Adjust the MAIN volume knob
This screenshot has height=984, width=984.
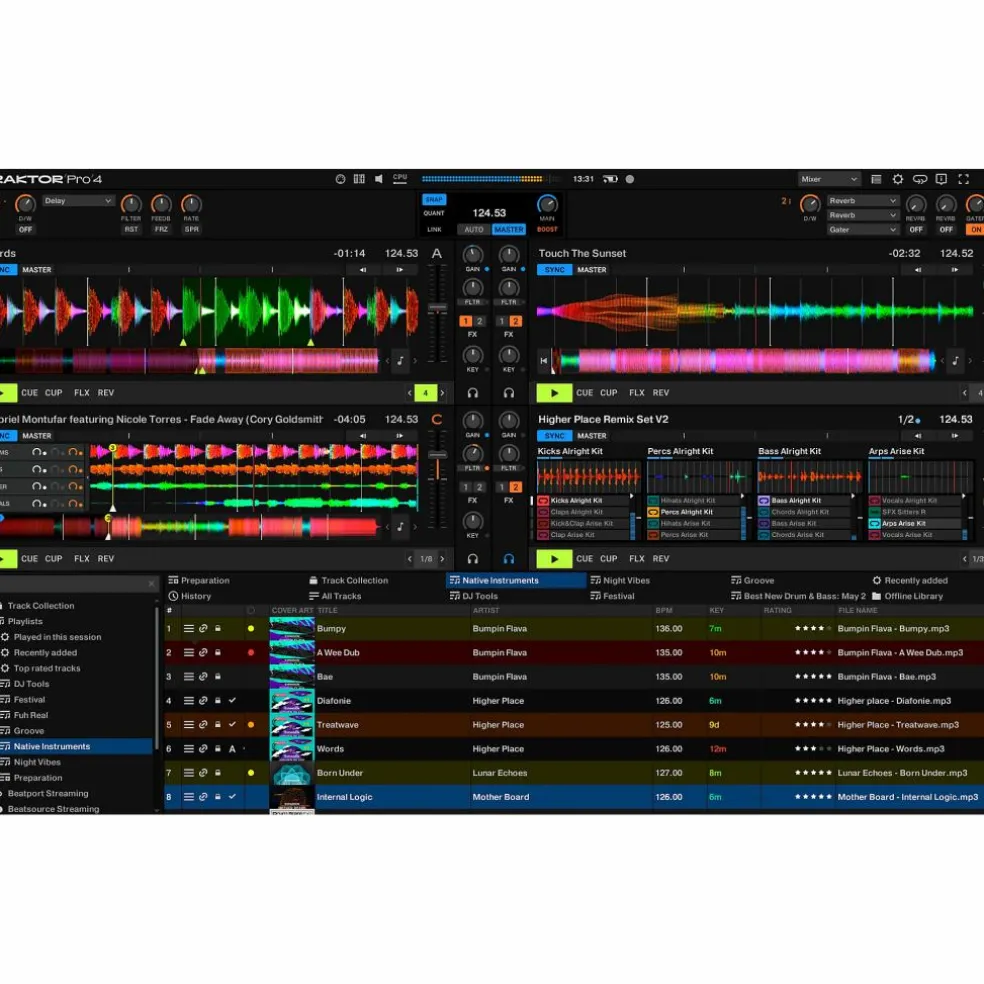click(547, 204)
